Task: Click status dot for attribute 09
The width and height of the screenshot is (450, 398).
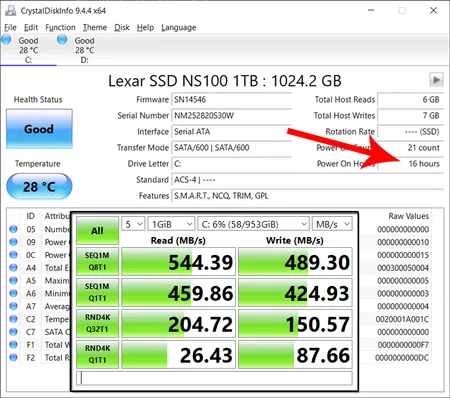Action: click(13, 242)
